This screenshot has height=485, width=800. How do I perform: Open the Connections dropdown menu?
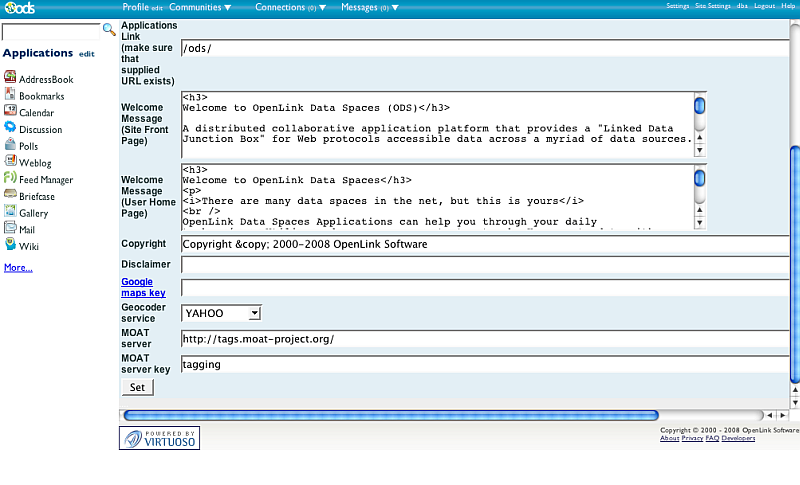(x=290, y=7)
